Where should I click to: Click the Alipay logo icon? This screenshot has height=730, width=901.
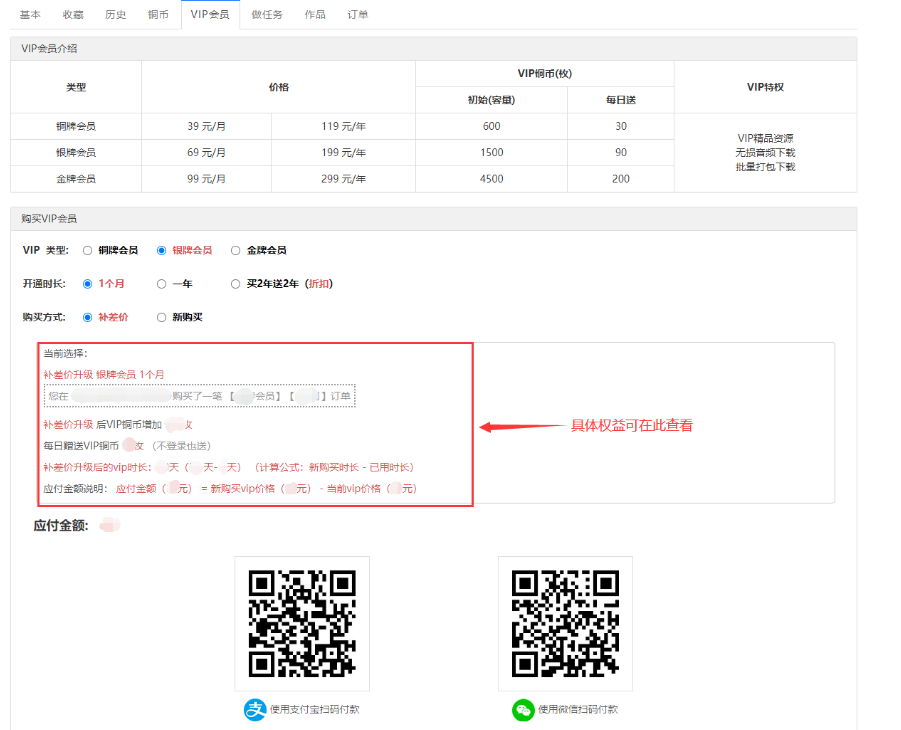255,709
